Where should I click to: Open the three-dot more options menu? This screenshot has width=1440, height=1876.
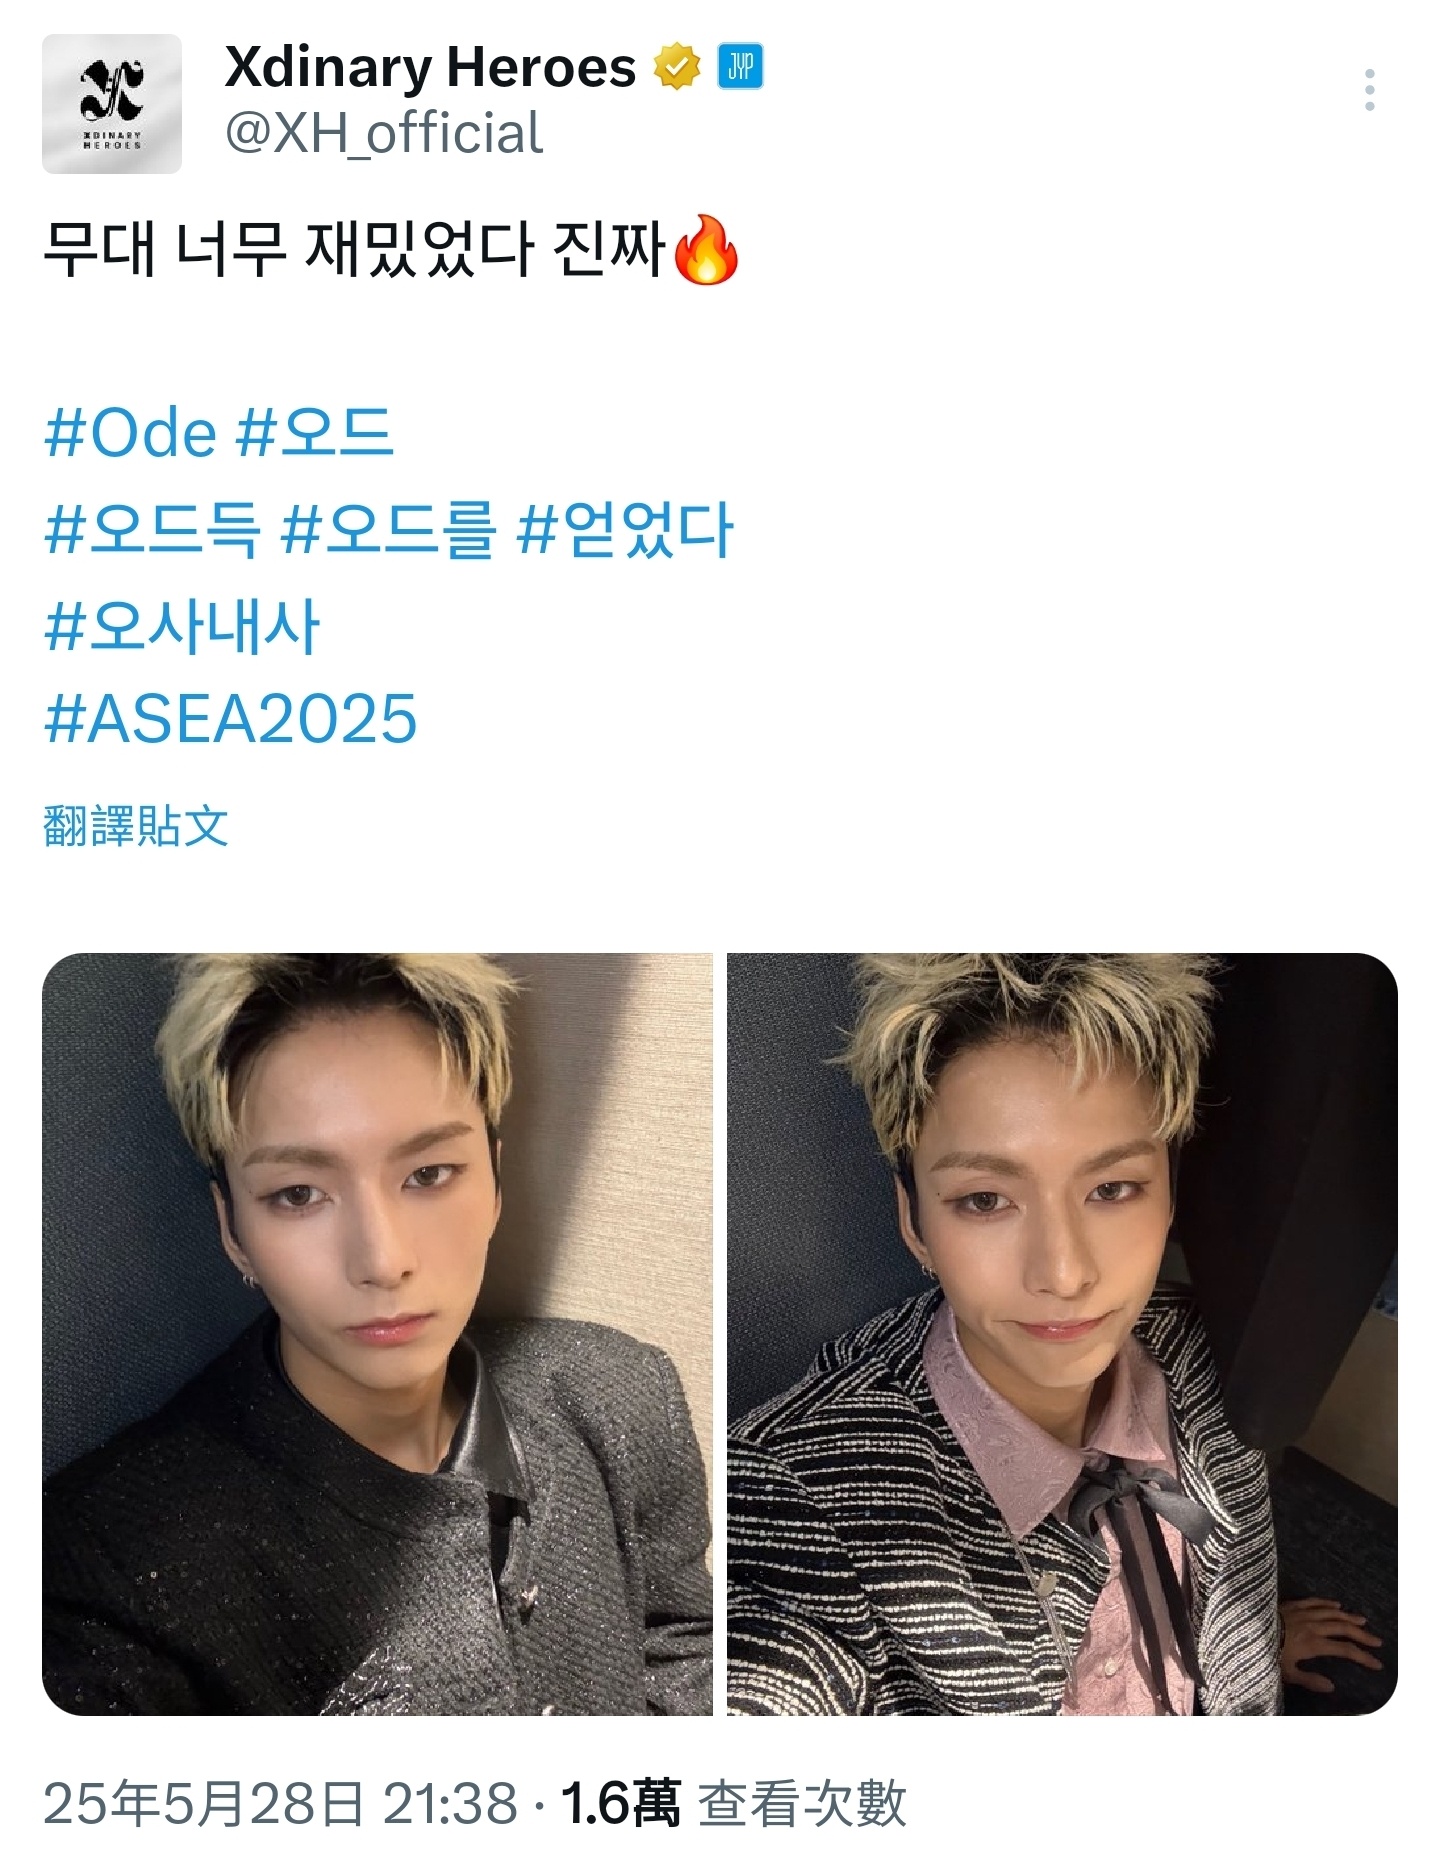1369,90
